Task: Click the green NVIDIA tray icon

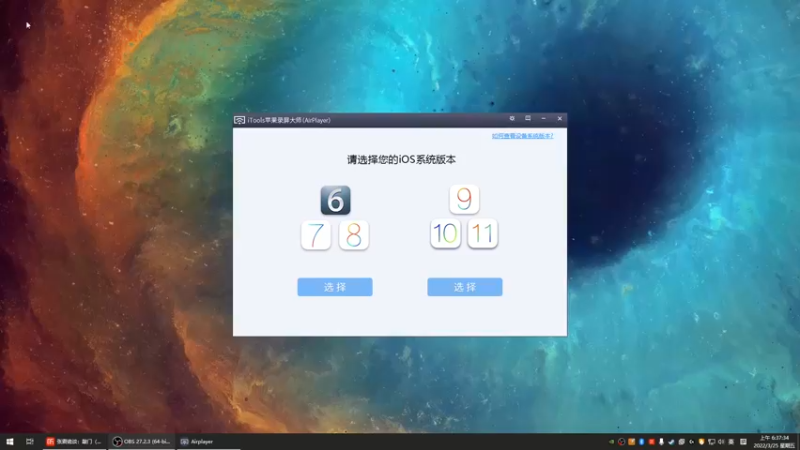Action: click(x=611, y=442)
